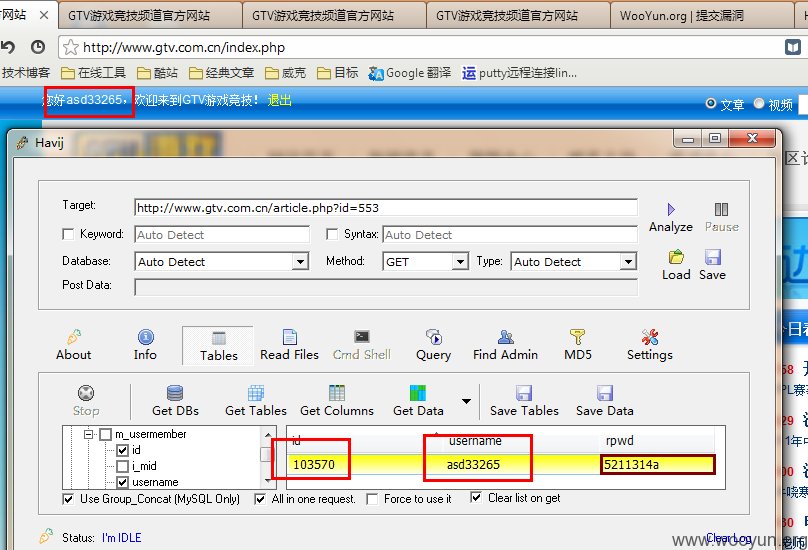This screenshot has width=808, height=550.
Task: Uncheck the username column checkbox
Action: pyautogui.click(x=122, y=482)
